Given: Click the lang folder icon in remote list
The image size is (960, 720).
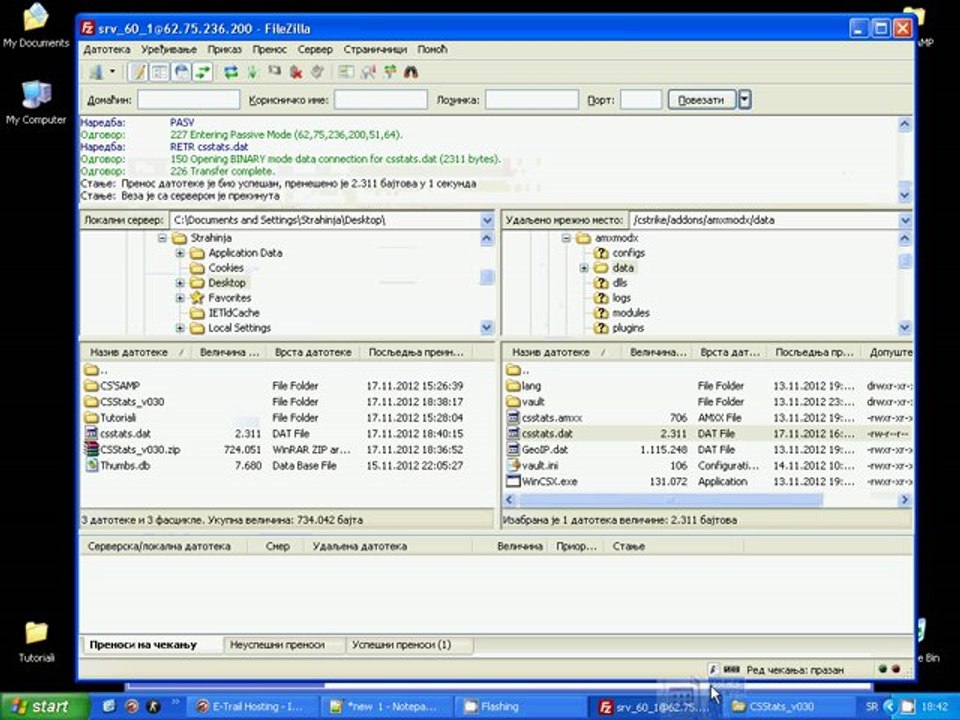Looking at the screenshot, I should 513,386.
